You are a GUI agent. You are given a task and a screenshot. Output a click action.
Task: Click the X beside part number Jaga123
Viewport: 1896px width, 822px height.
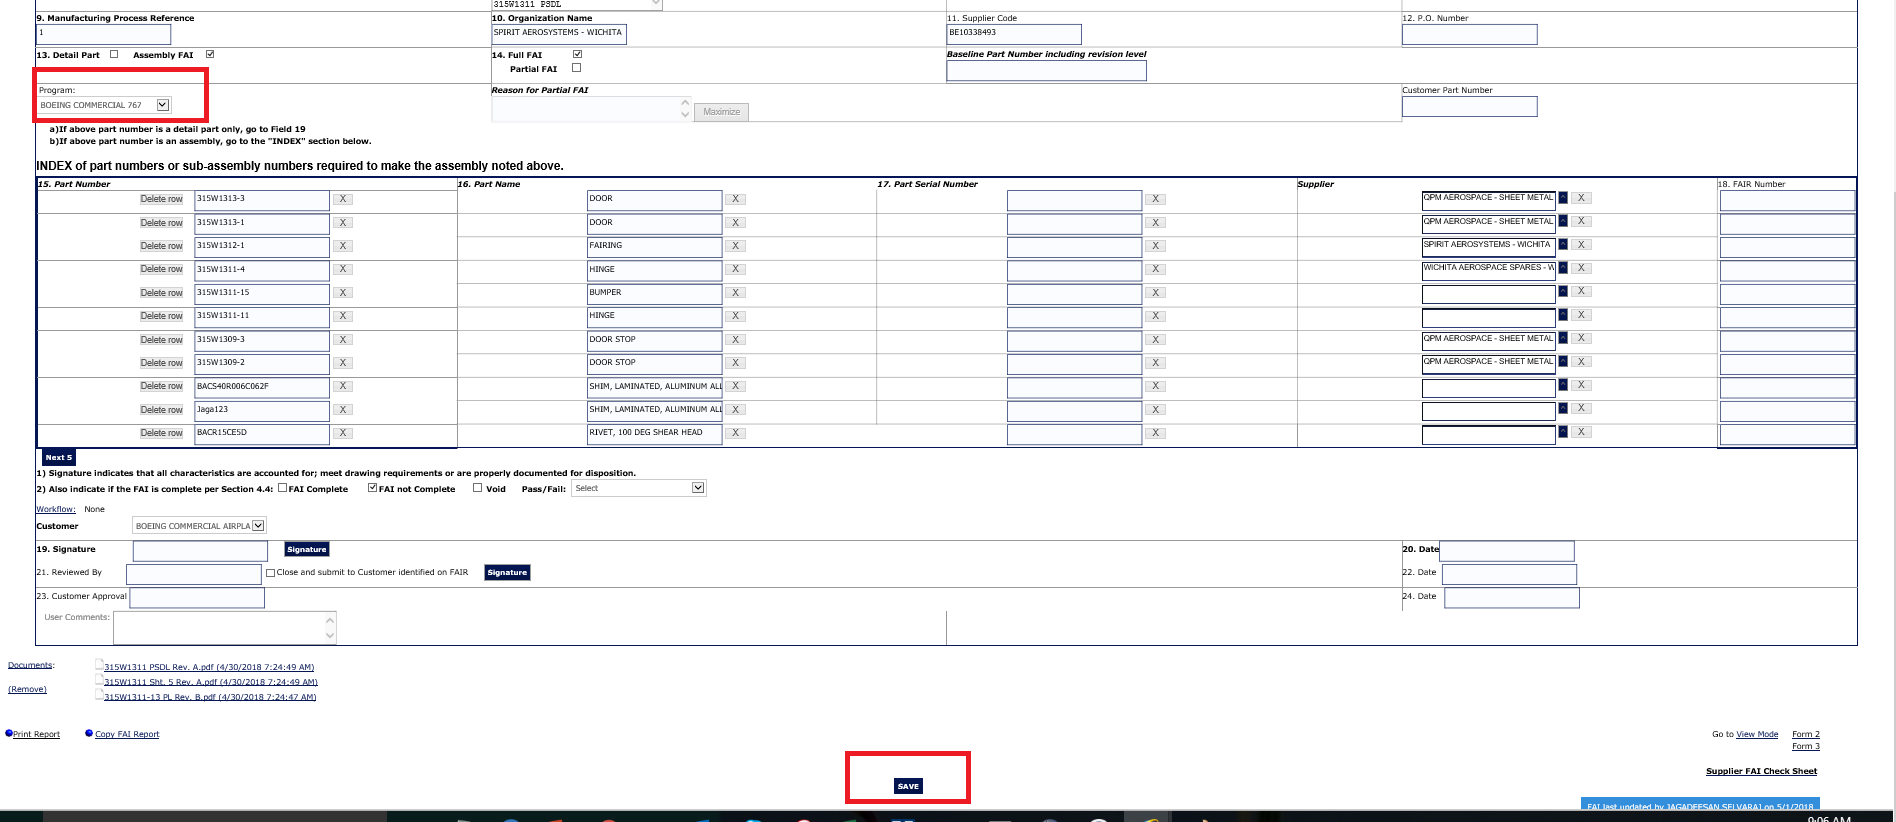coord(342,410)
